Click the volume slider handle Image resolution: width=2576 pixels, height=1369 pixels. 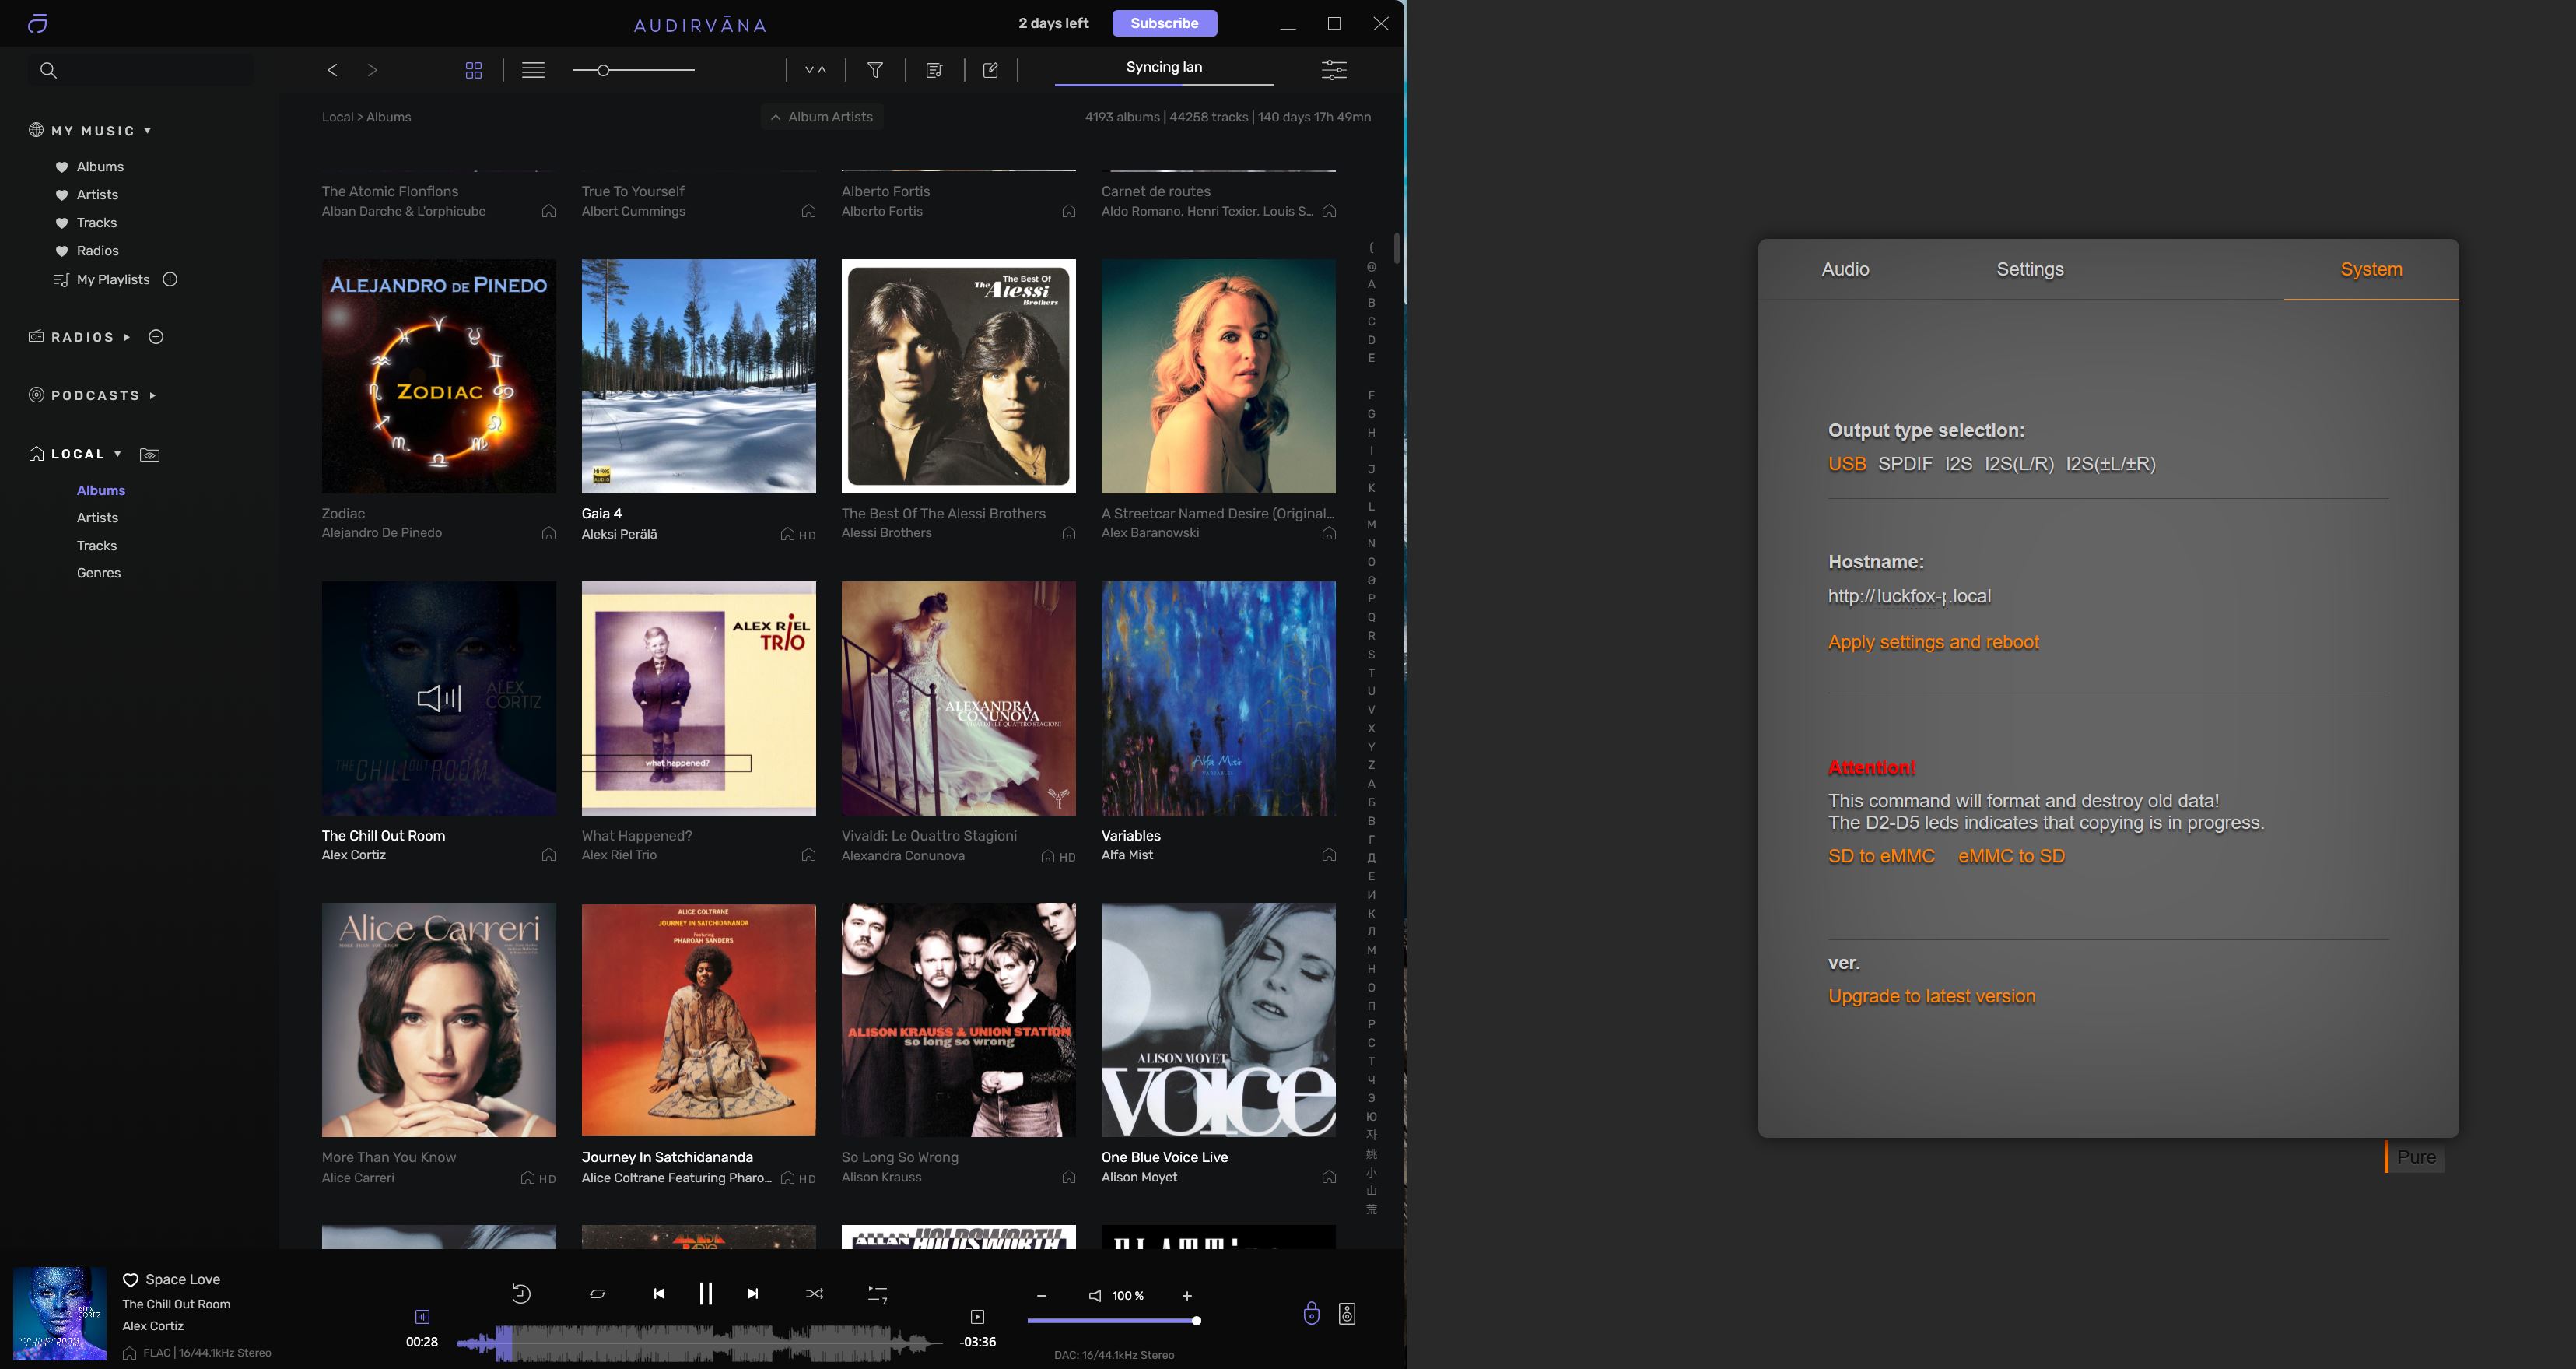(1196, 1321)
